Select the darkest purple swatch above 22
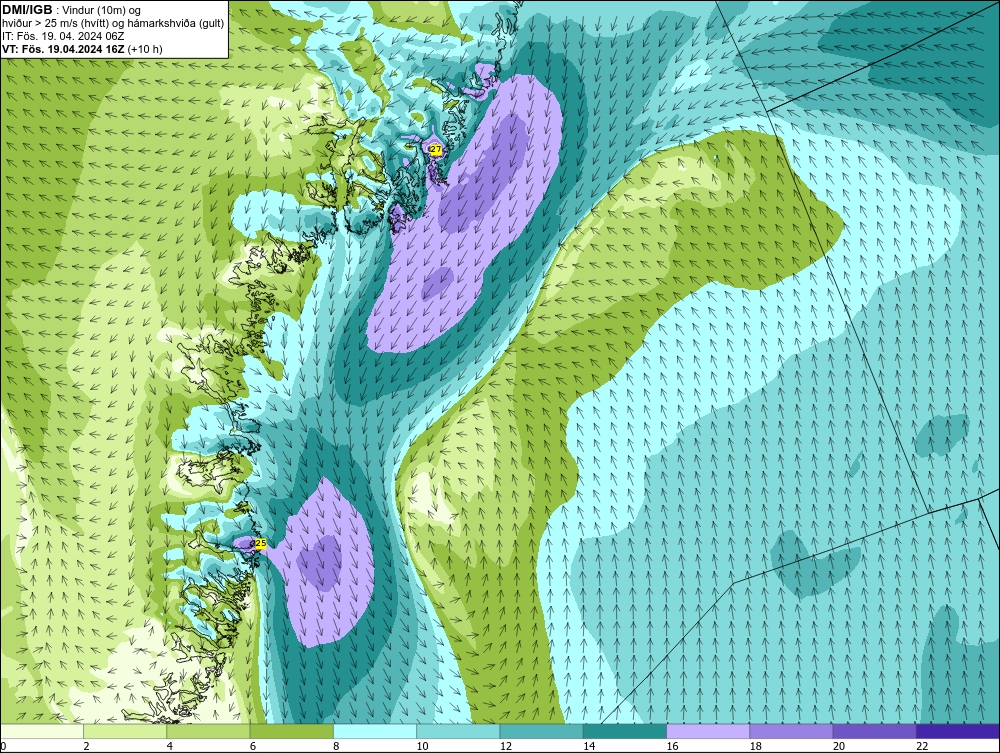This screenshot has width=1000, height=753. [958, 731]
